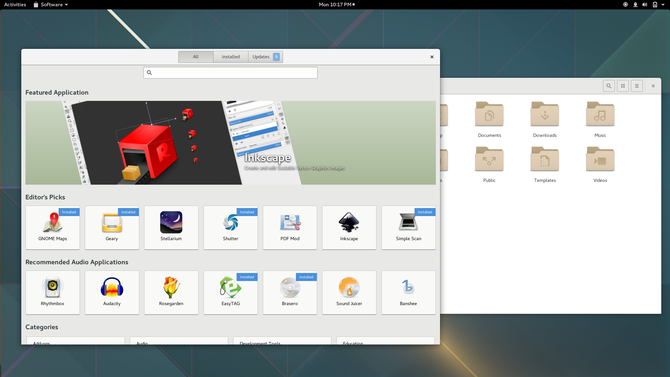
Task: Click the Inkscape icon in Editor's Picks
Action: click(349, 222)
